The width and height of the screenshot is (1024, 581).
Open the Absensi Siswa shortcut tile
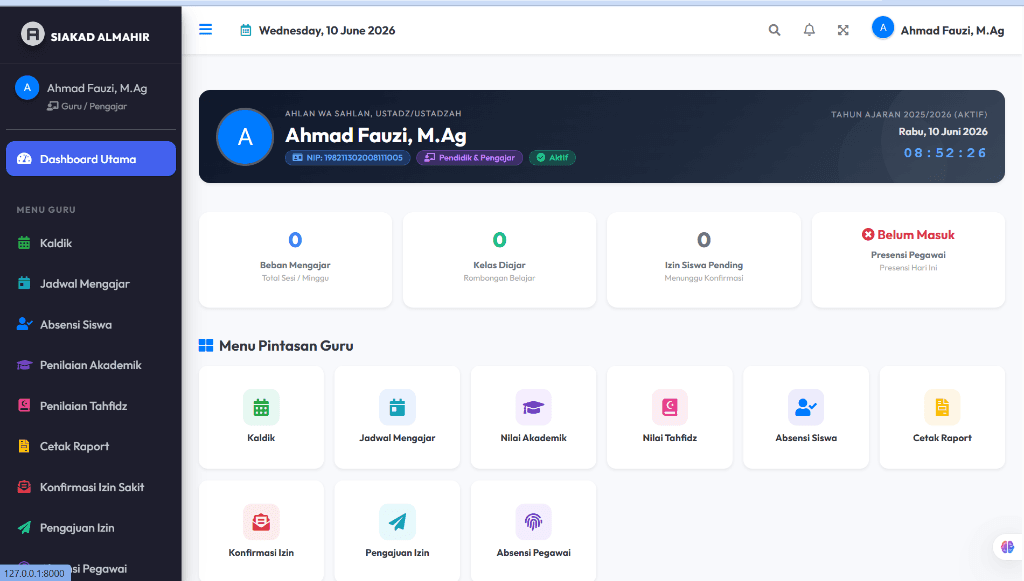coord(806,417)
